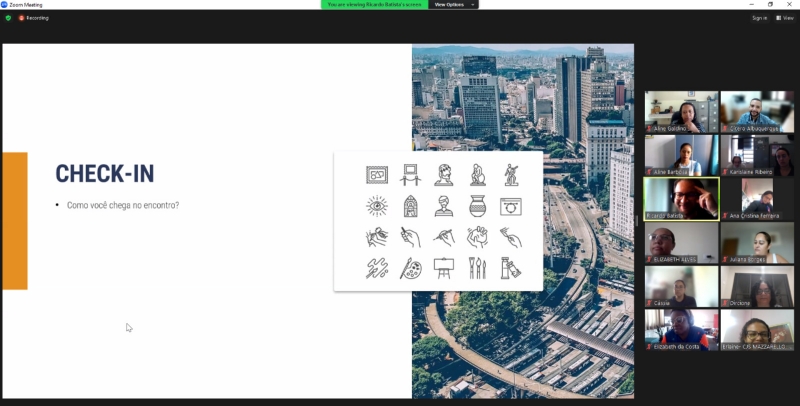Open the View Options dropdown
Viewport: 800px width, 406px height.
pyautogui.click(x=453, y=4)
